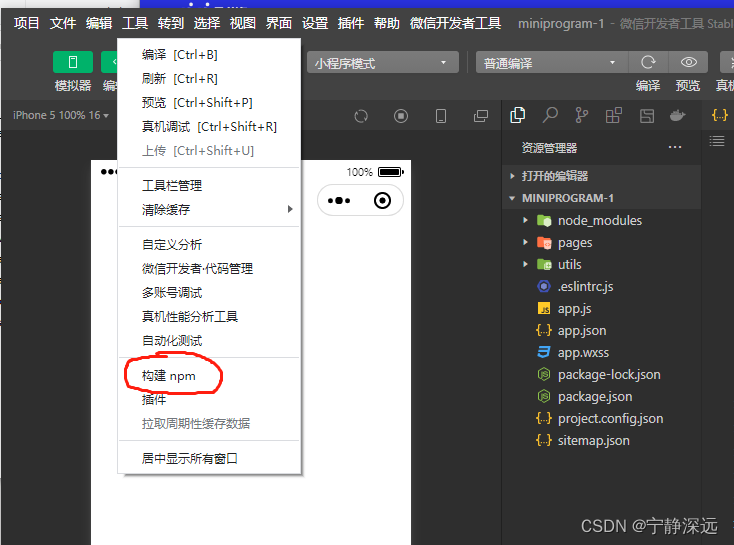Viewport: 734px width, 545px height.
Task: Open the 项目 menu
Action: [26, 23]
